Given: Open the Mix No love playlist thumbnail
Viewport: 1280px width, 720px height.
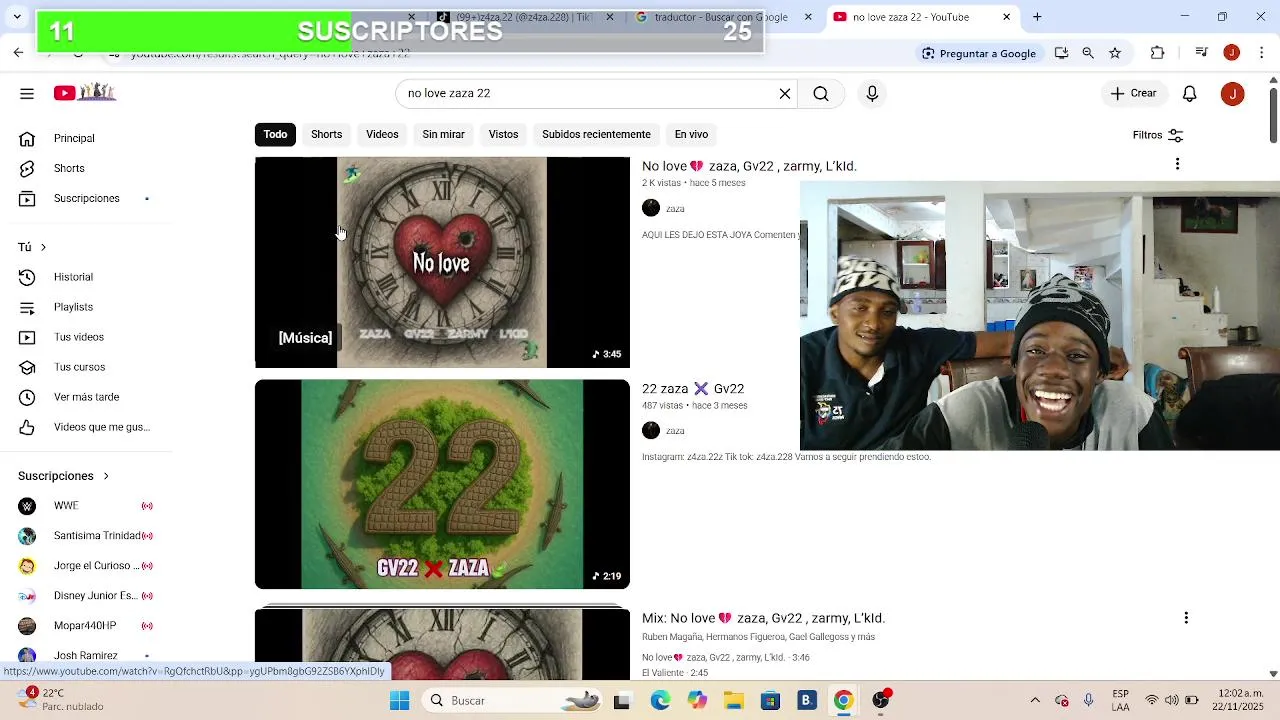Looking at the screenshot, I should [442, 644].
